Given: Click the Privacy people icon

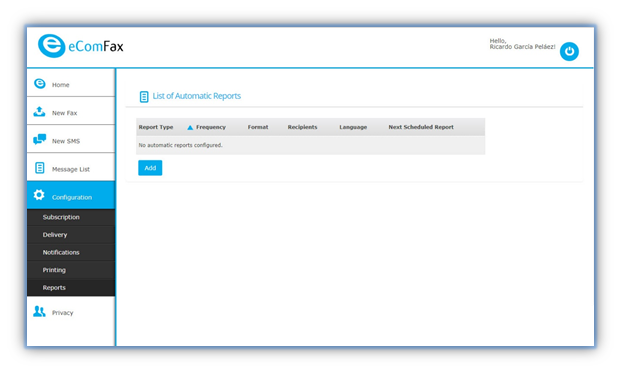Looking at the screenshot, I should [x=39, y=312].
